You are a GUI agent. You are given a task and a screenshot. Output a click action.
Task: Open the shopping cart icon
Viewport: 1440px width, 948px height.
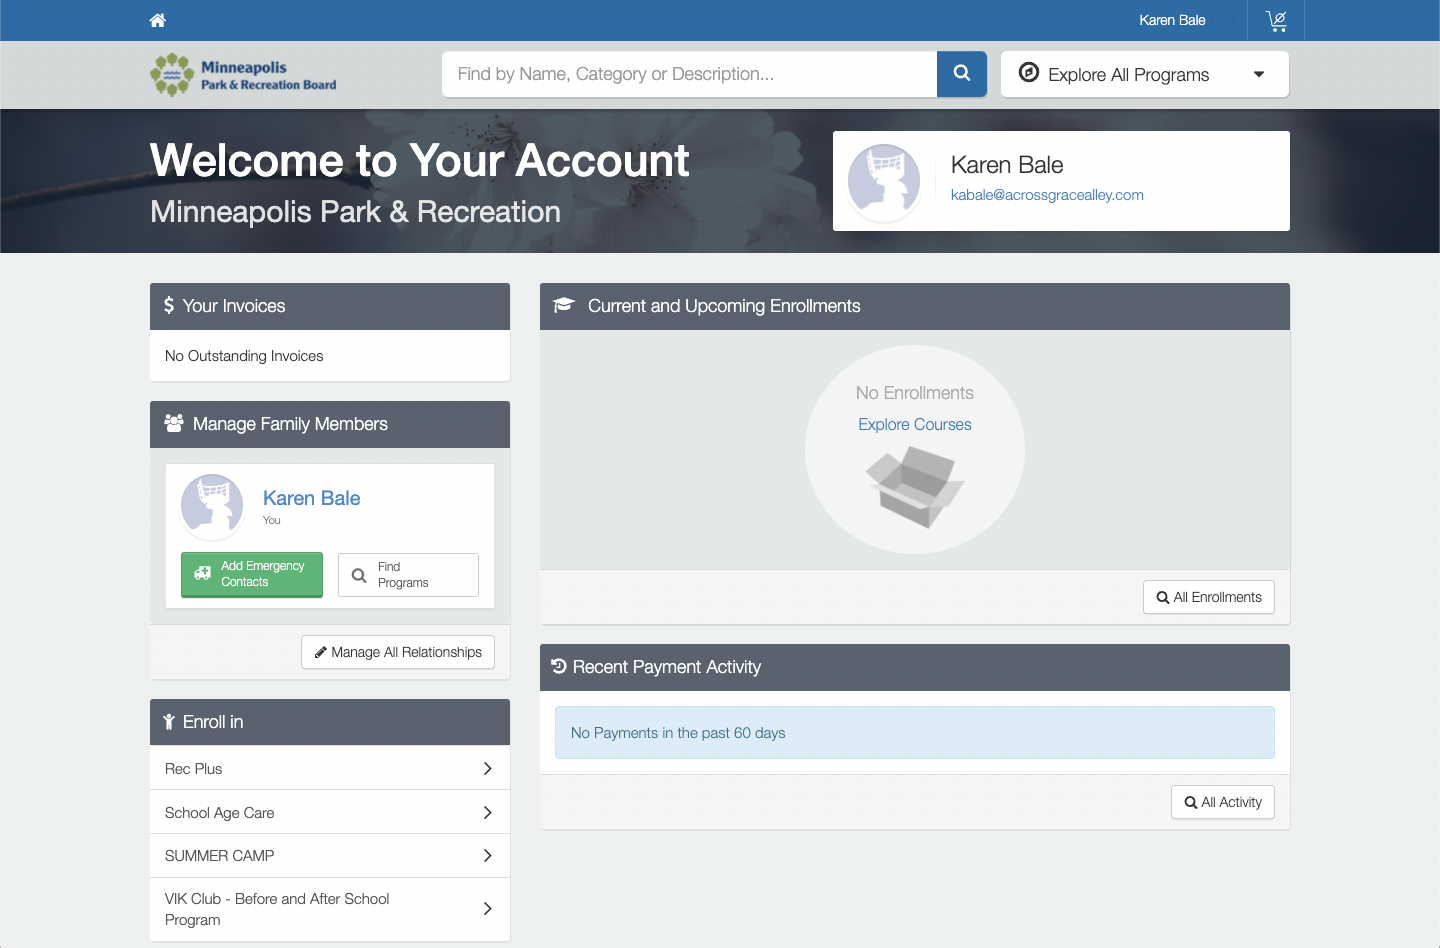pyautogui.click(x=1276, y=20)
